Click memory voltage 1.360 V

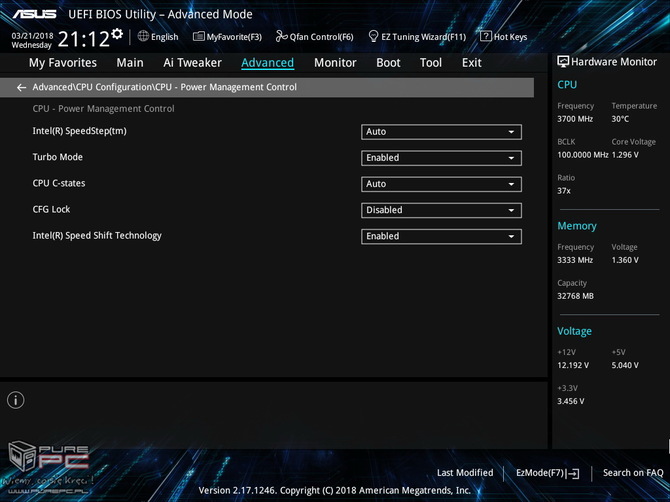coord(625,260)
